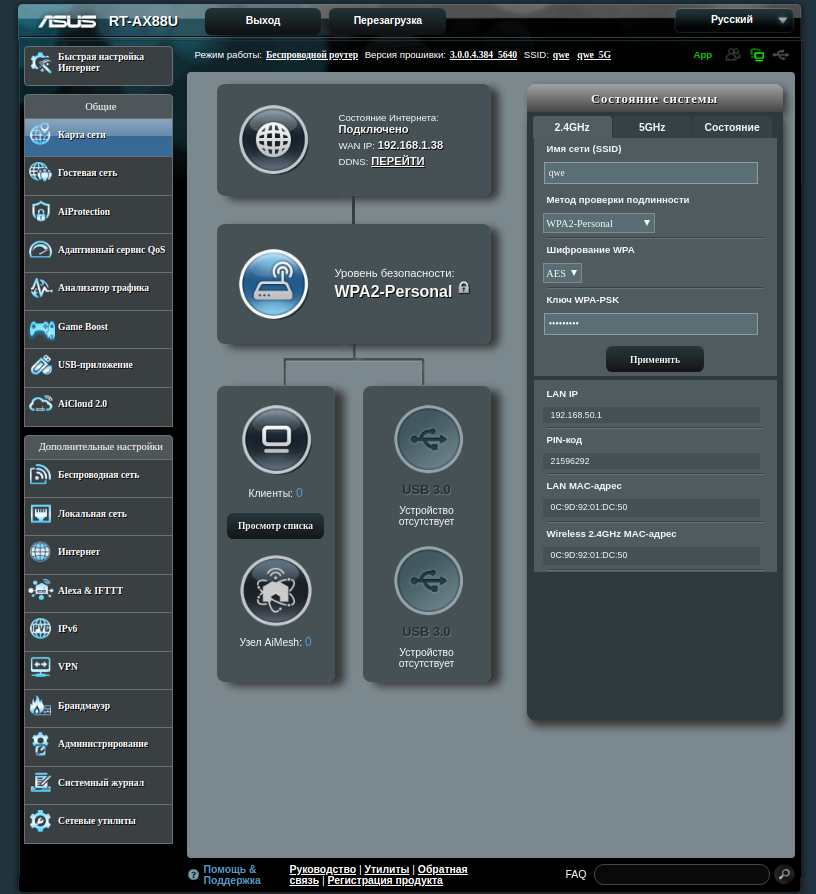Click the router security level icon
This screenshot has height=894, width=816.
click(274, 284)
